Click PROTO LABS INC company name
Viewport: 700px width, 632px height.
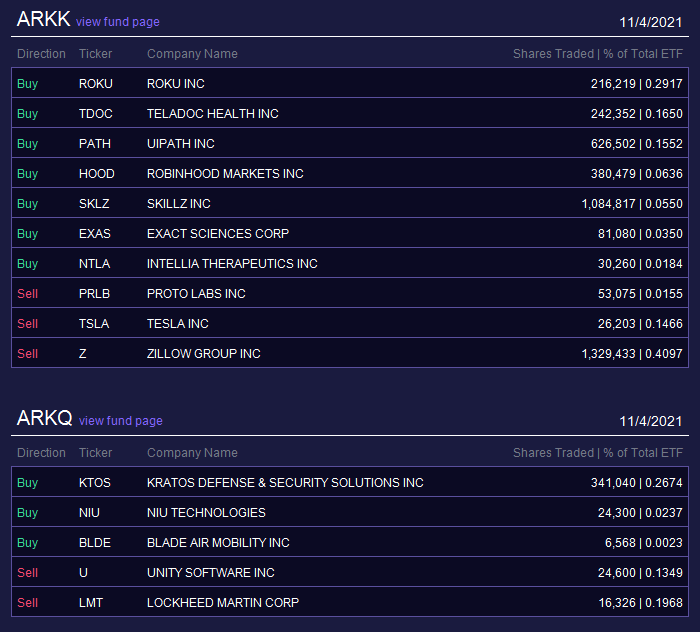[x=196, y=293]
